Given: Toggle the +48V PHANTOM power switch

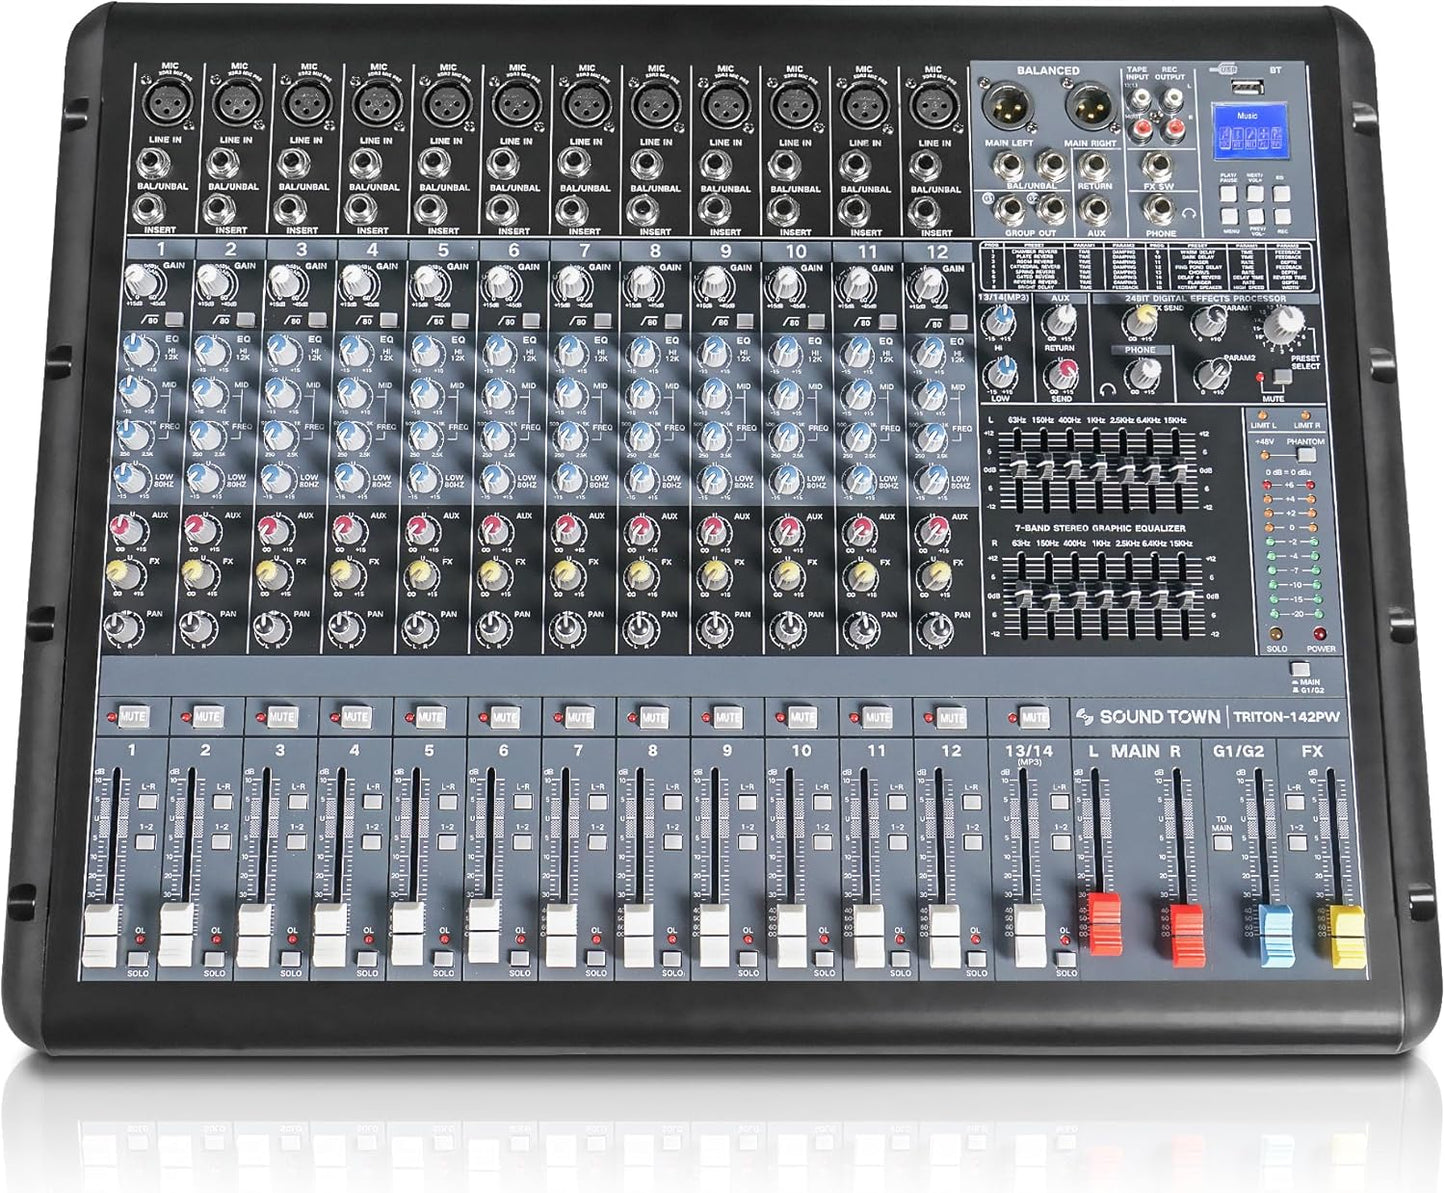Looking at the screenshot, I should pyautogui.click(x=1306, y=454).
